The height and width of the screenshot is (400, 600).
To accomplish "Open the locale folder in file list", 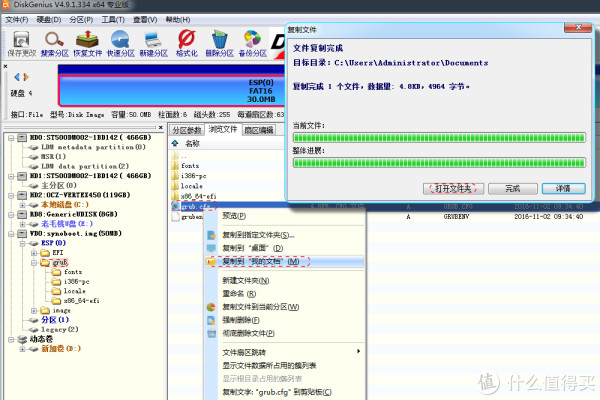I will 191,186.
